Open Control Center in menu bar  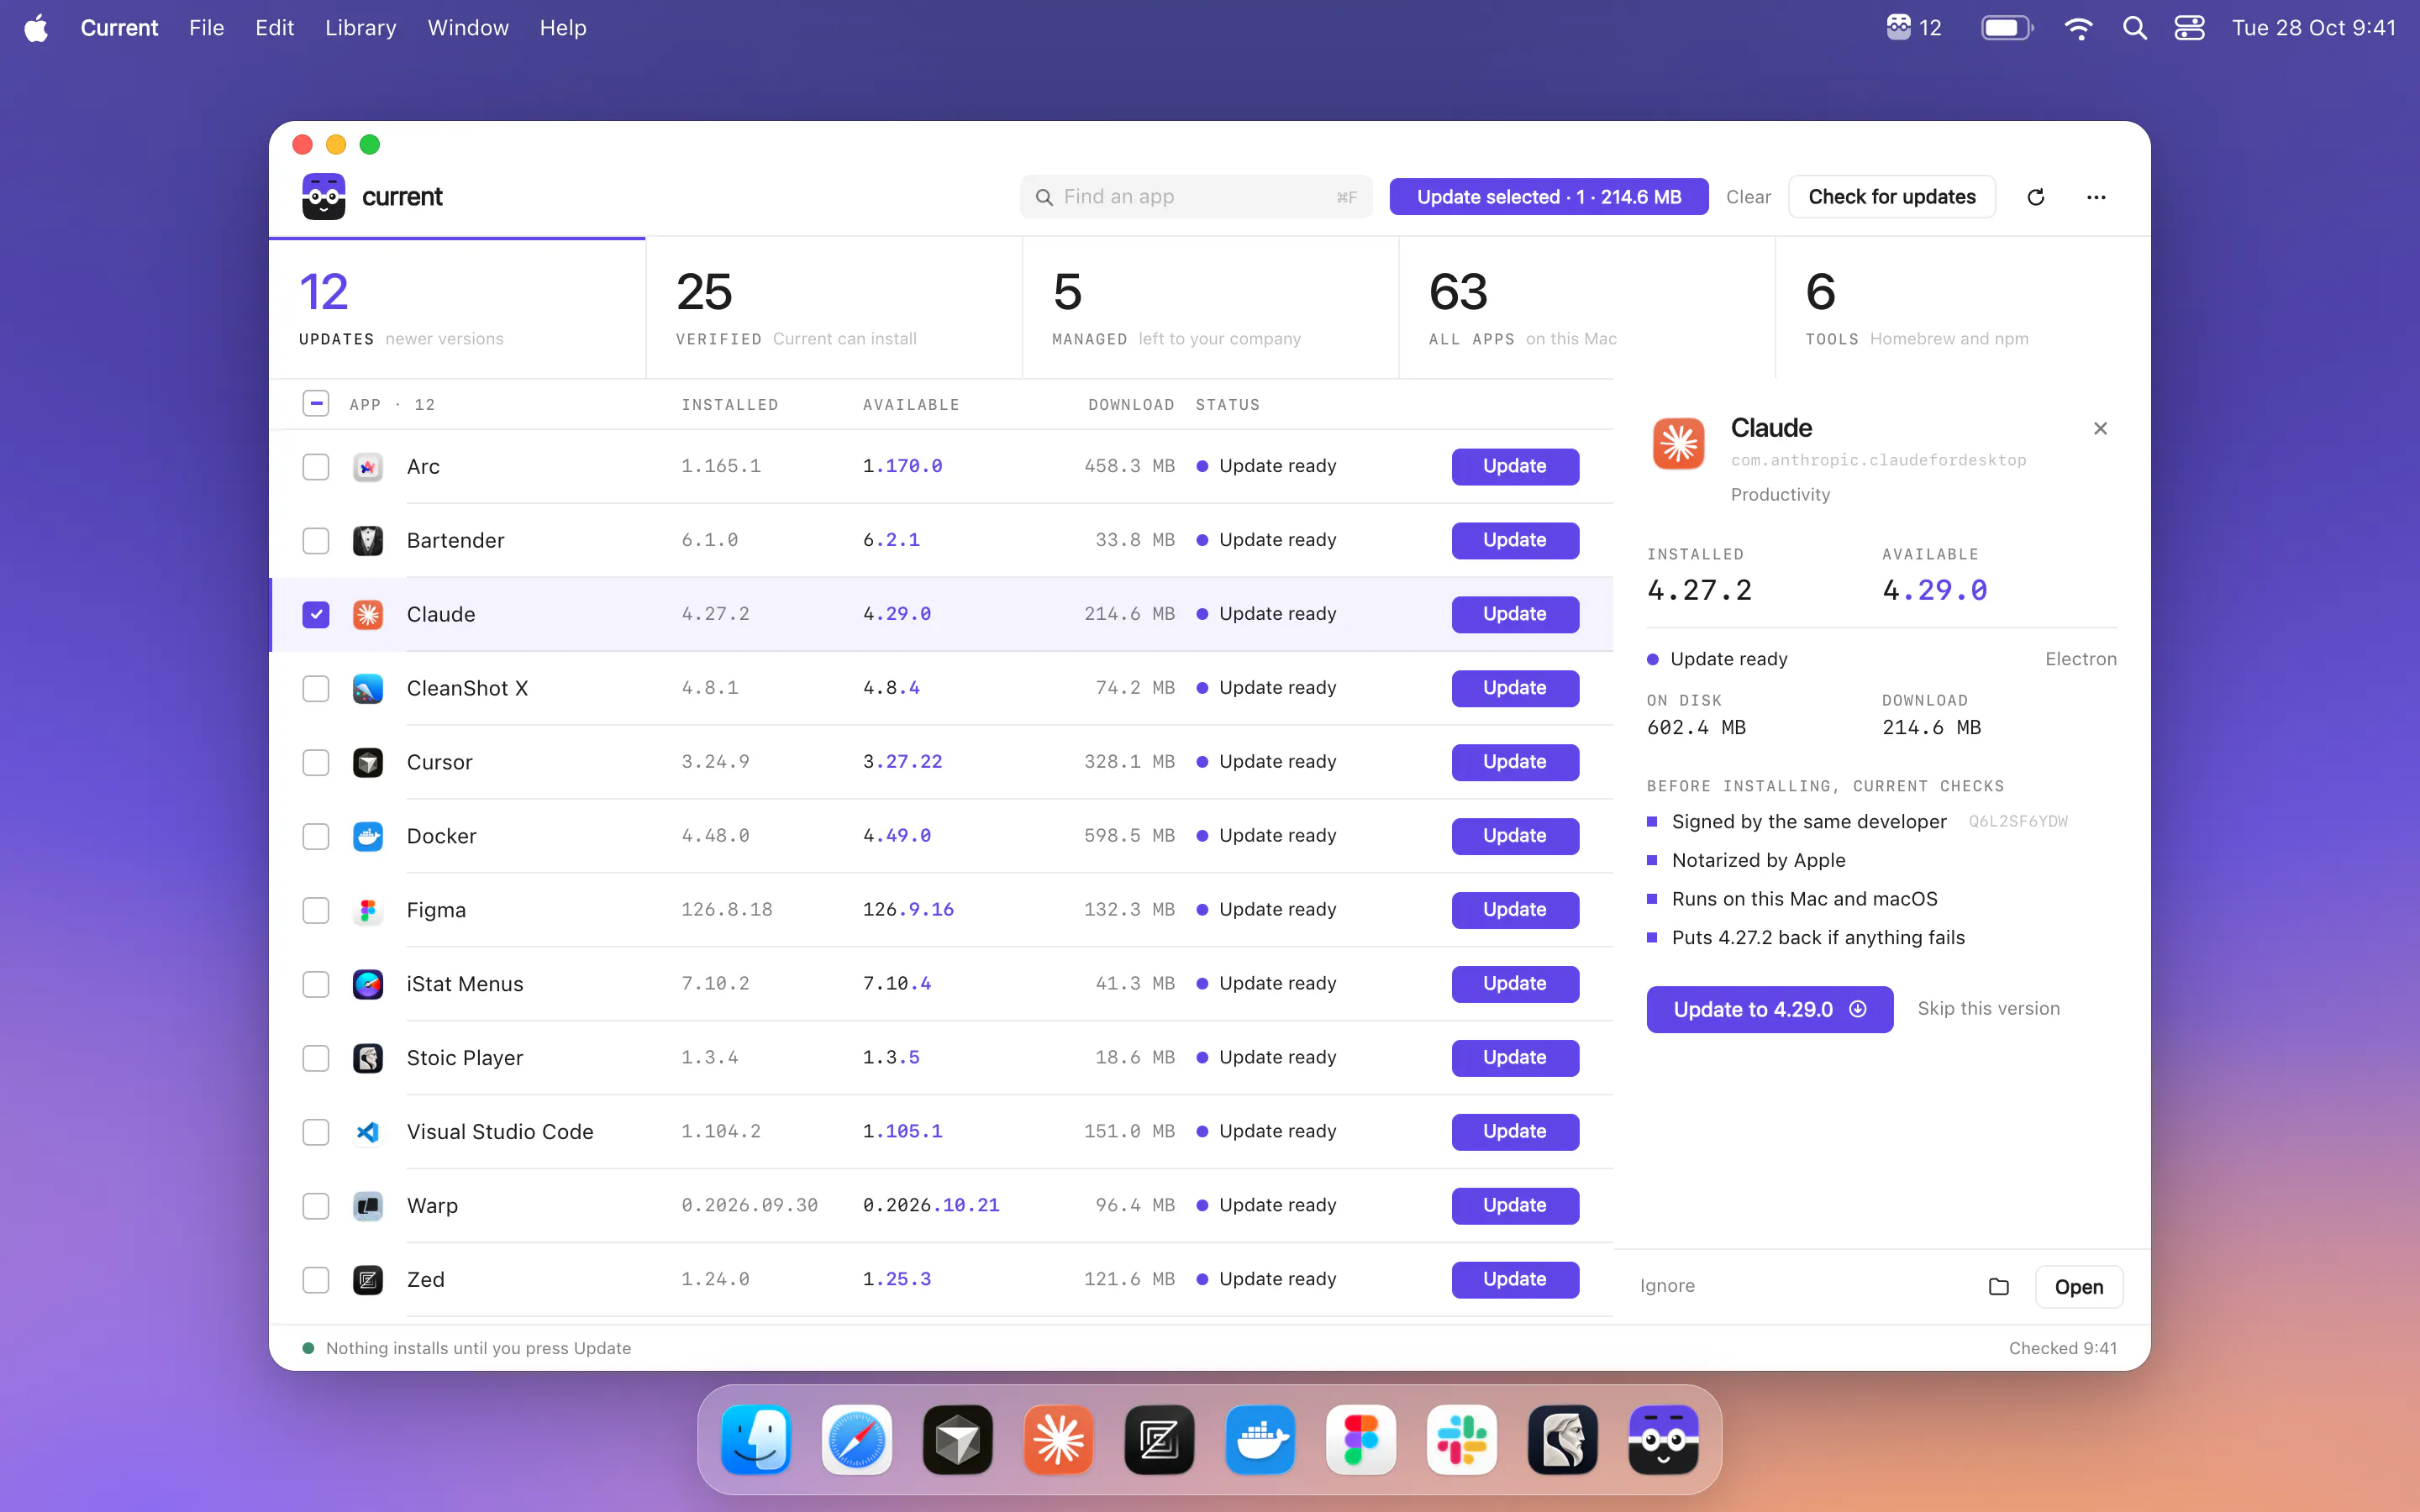point(2190,28)
